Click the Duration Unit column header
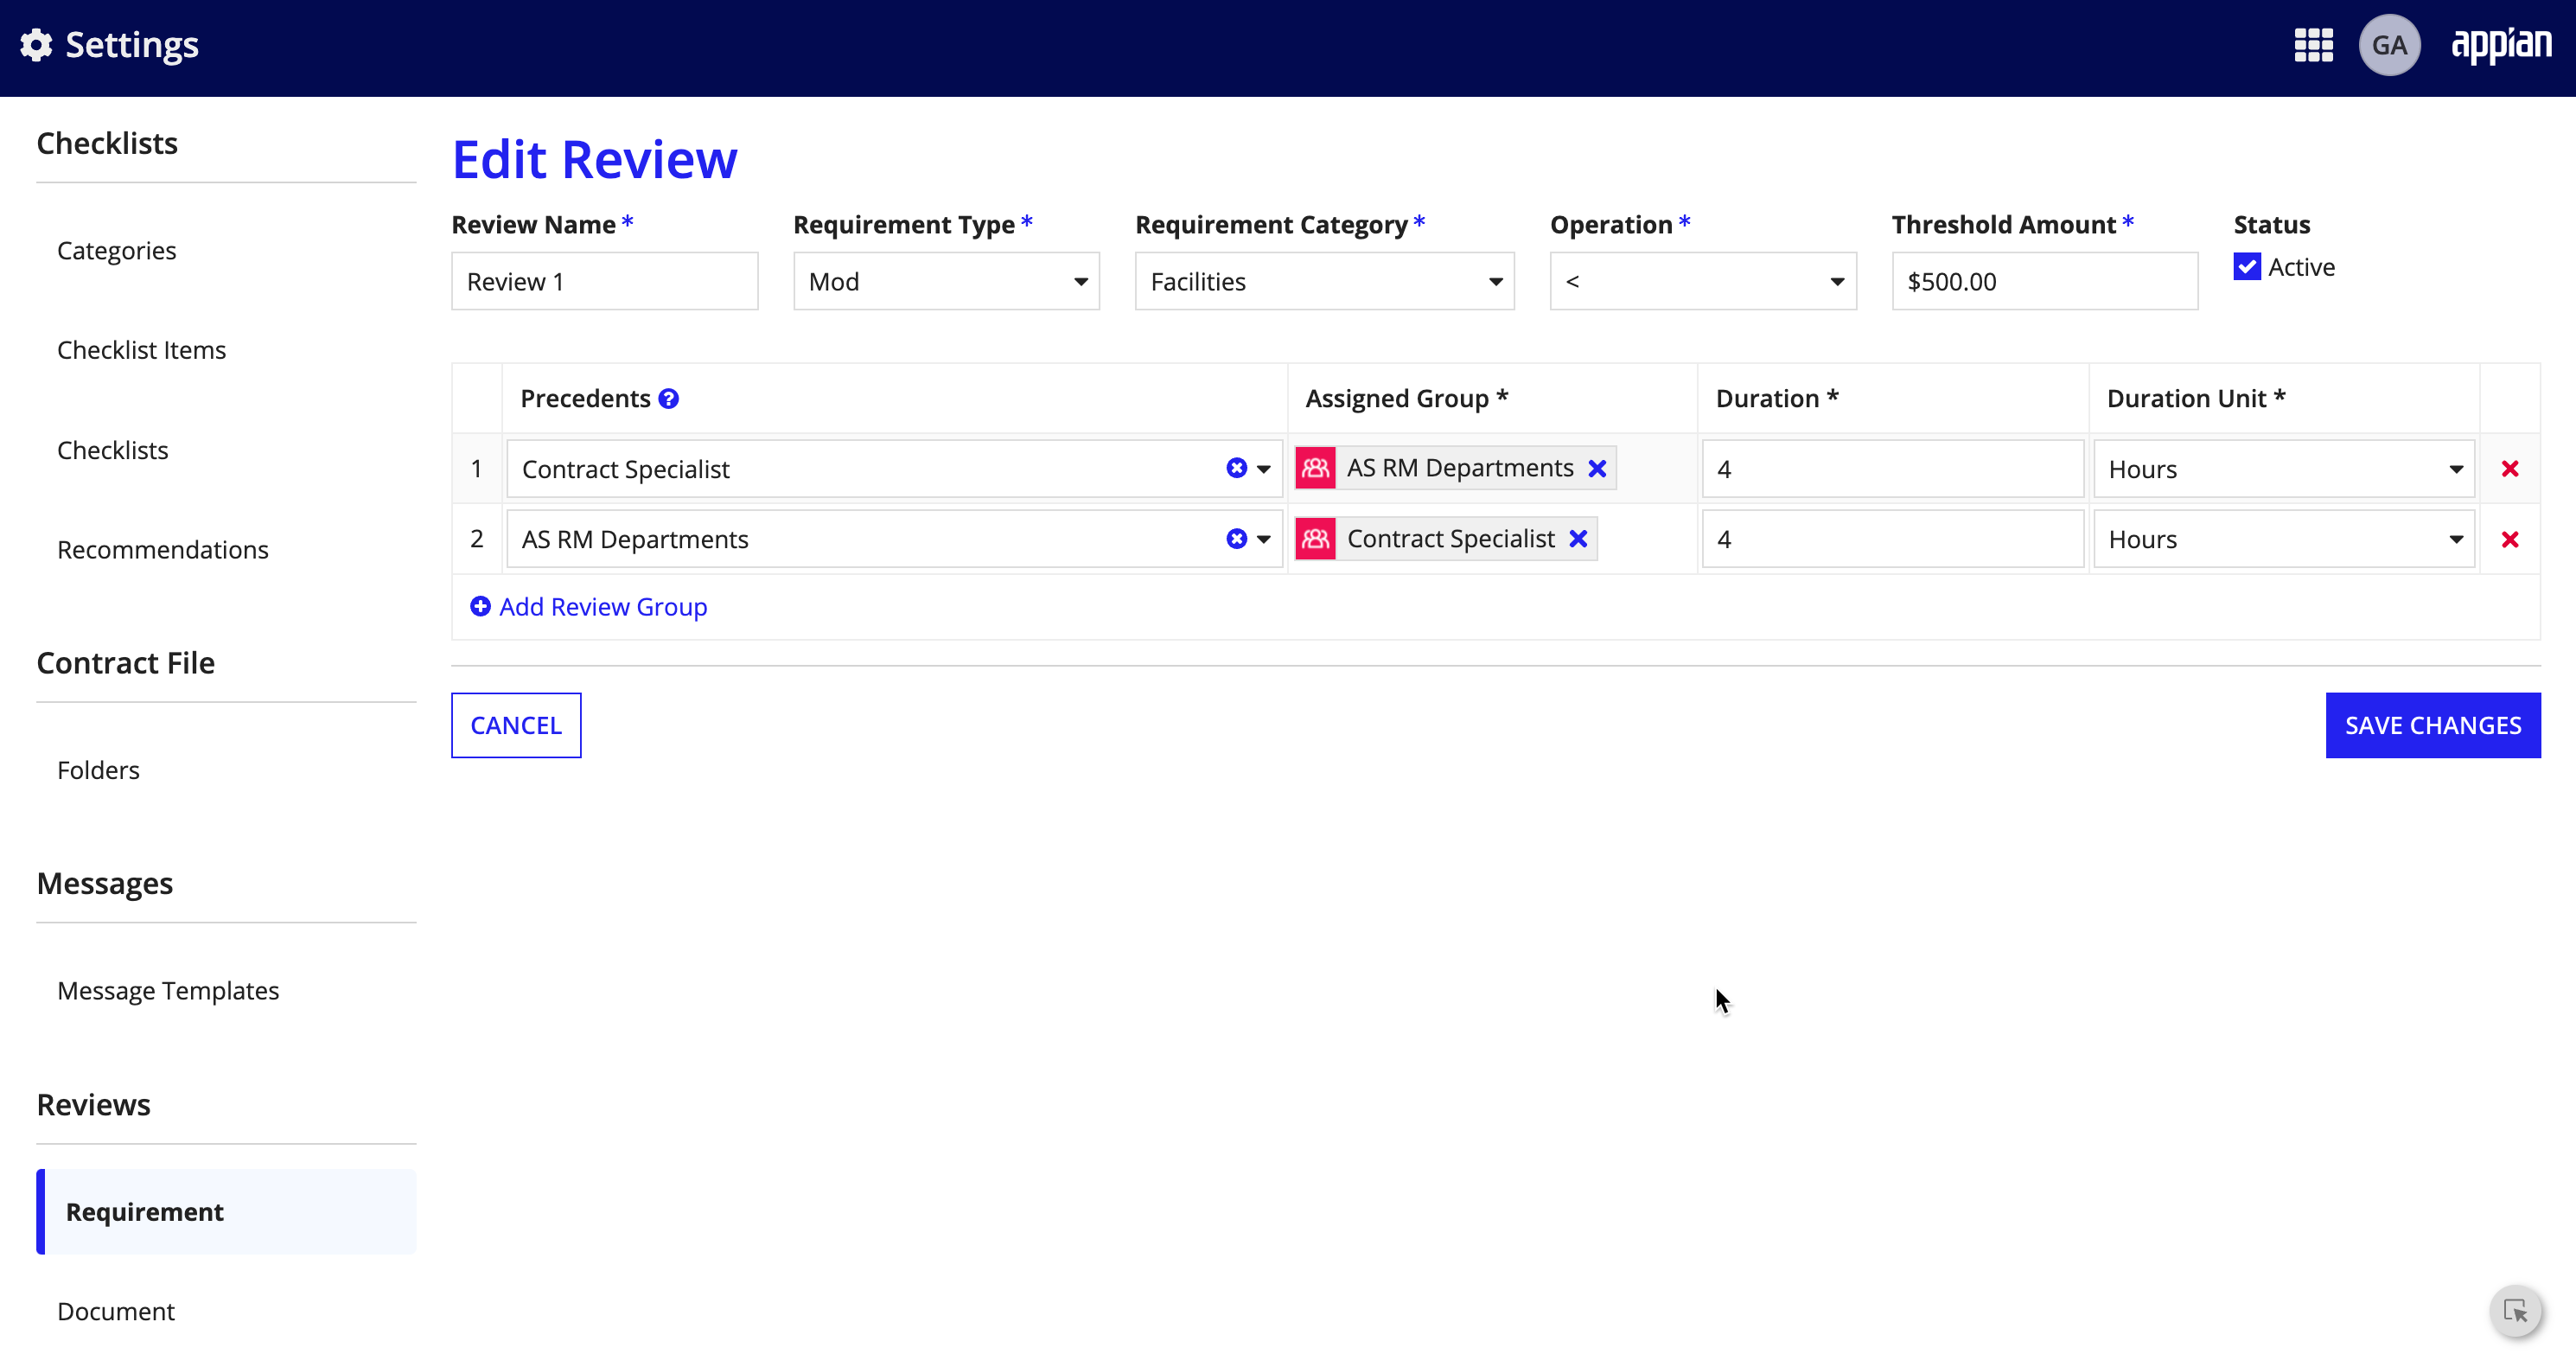Screen dimensions: 2576x1354 point(2196,398)
